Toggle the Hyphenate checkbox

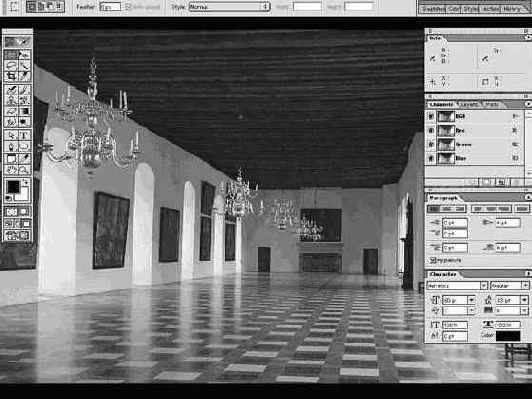(x=433, y=260)
